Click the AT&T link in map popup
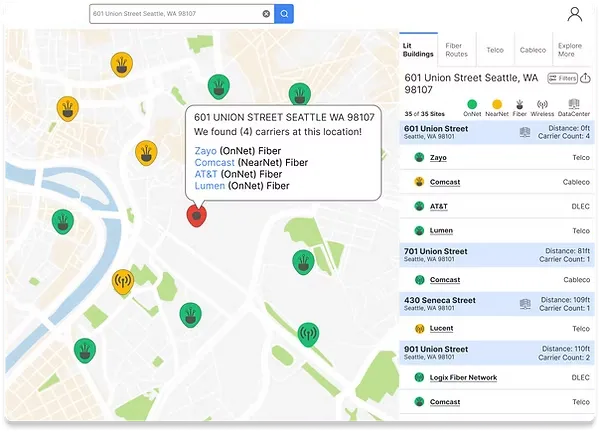This screenshot has width=600, height=432. pyautogui.click(x=205, y=174)
